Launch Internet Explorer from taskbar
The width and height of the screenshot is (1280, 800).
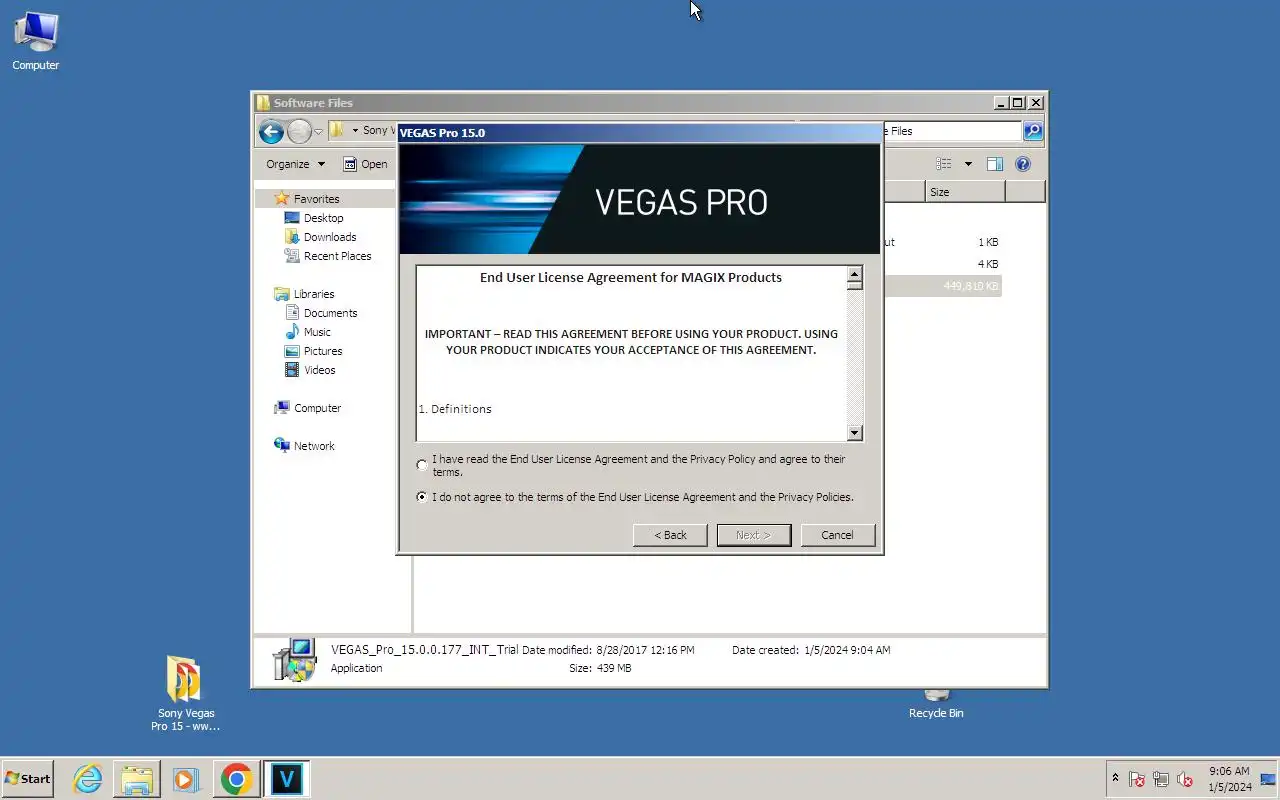(x=88, y=779)
